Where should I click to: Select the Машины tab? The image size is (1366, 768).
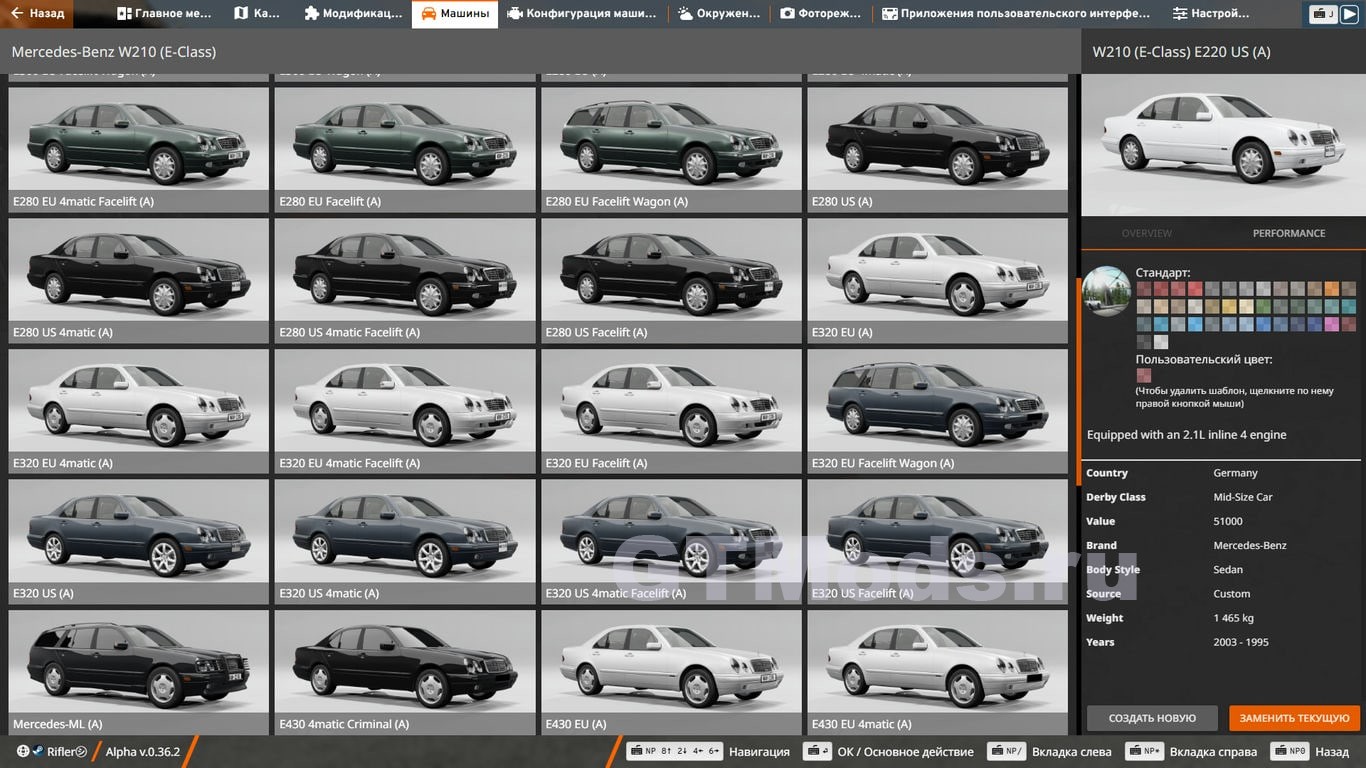tap(455, 14)
